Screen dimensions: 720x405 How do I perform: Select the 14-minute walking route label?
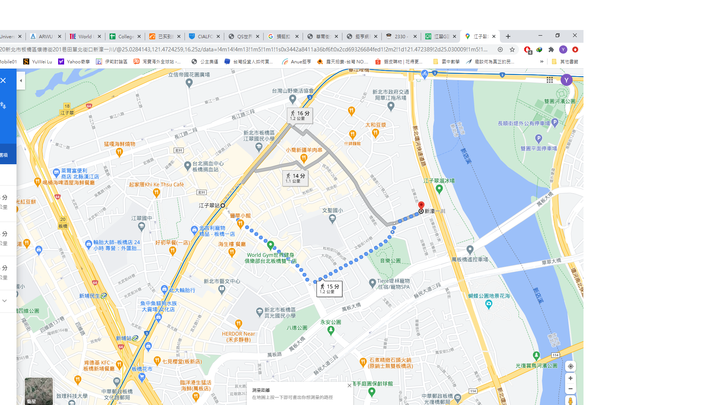coord(295,178)
